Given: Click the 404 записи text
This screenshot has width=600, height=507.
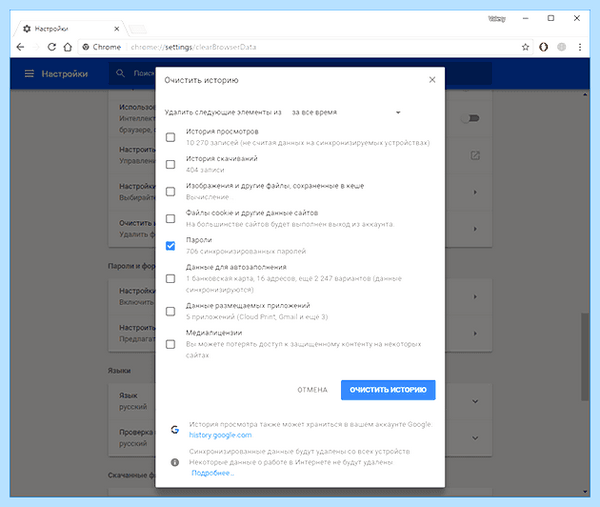Looking at the screenshot, I should tap(205, 170).
